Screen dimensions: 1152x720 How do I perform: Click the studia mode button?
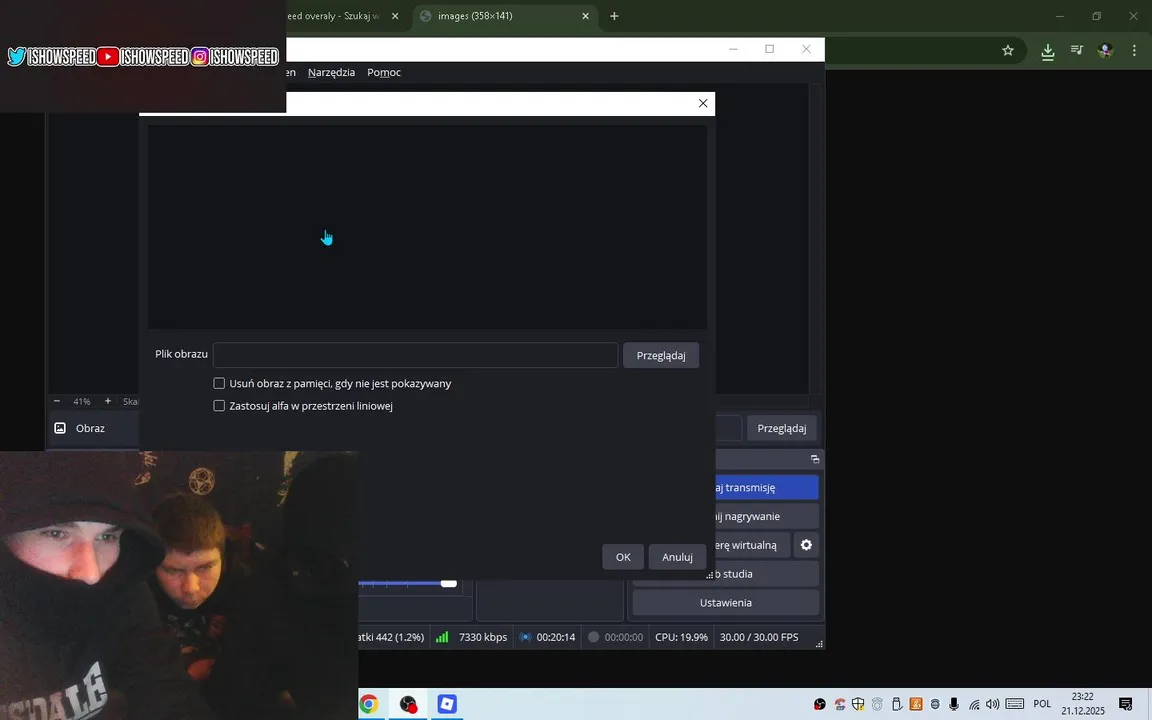tap(766, 574)
